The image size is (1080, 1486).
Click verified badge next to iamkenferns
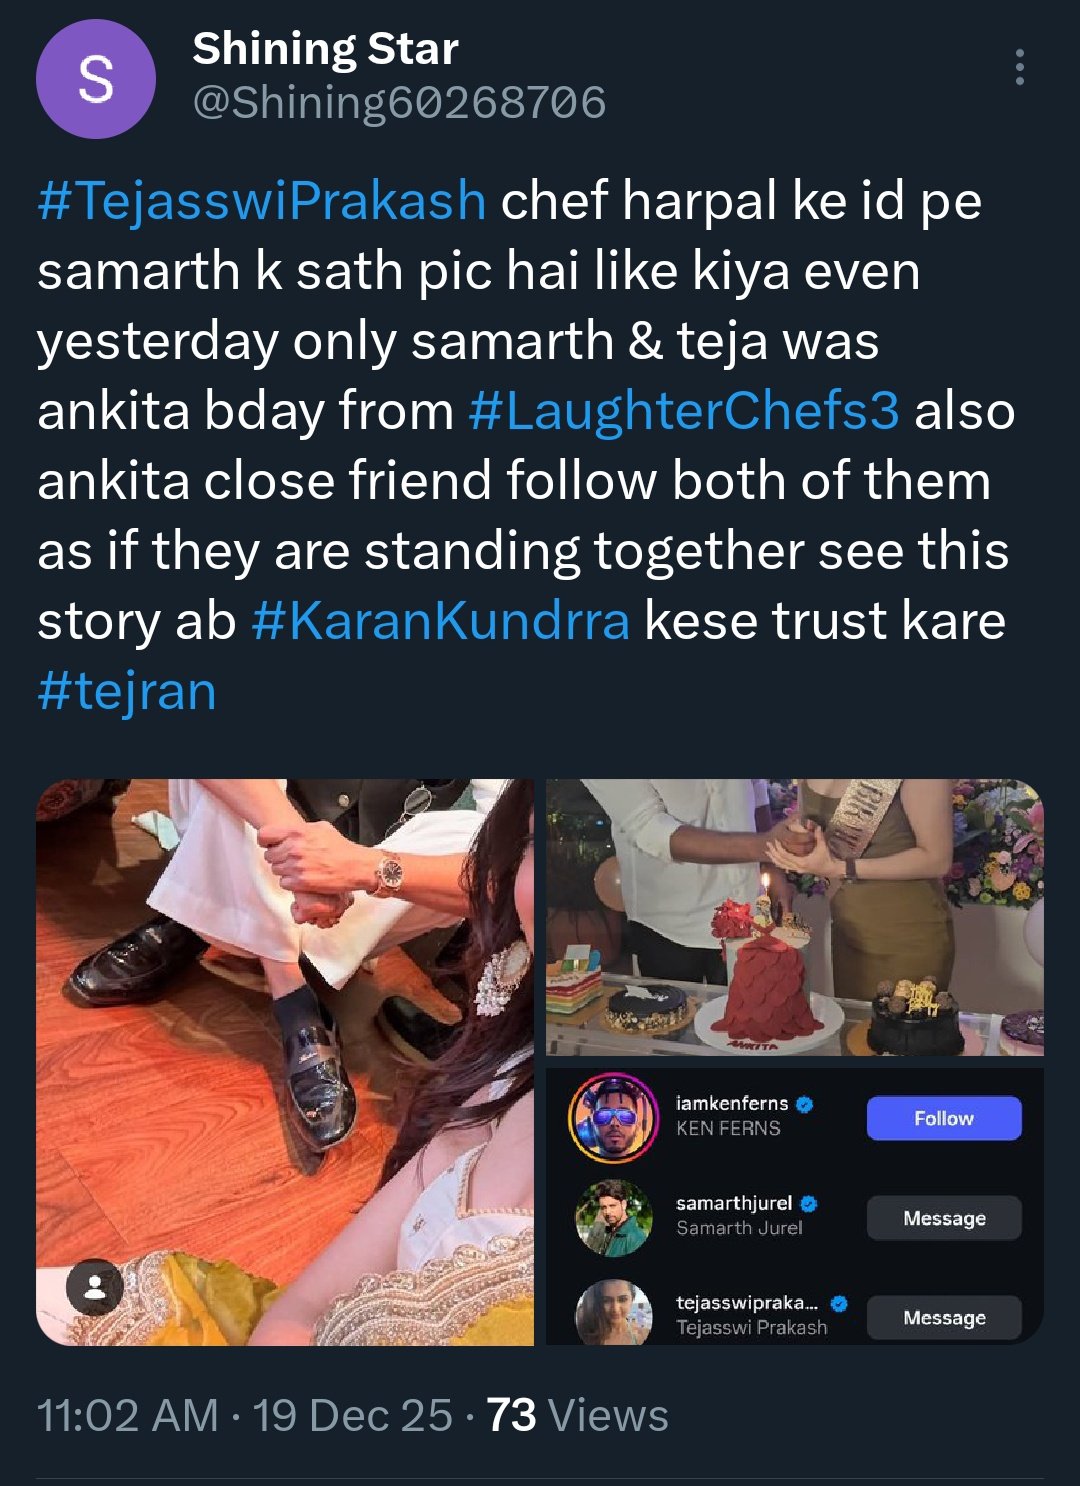pos(805,1104)
